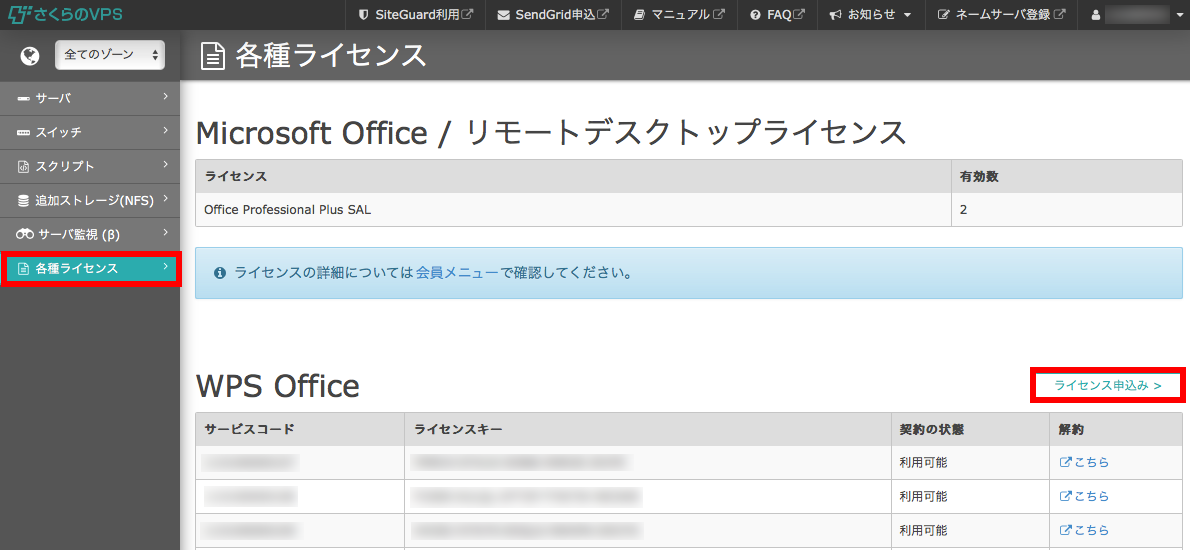Open the マニュアル link

coord(679,14)
